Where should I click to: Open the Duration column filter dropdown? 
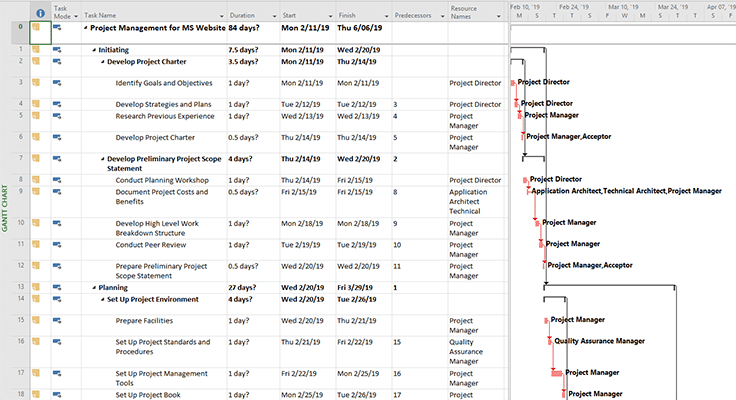(275, 16)
